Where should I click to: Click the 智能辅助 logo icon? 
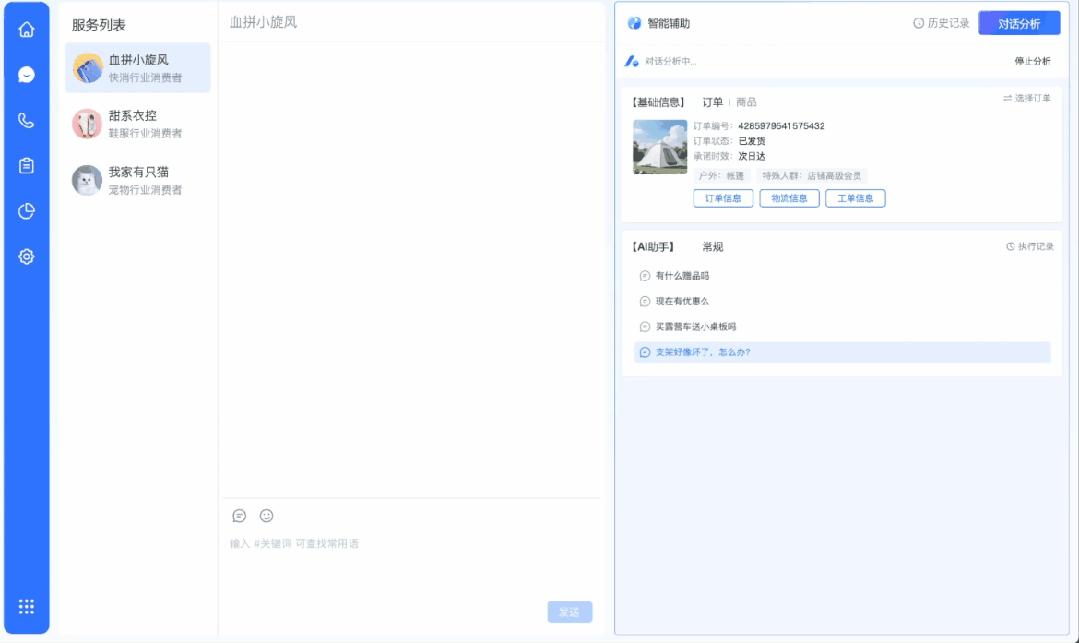(x=634, y=23)
